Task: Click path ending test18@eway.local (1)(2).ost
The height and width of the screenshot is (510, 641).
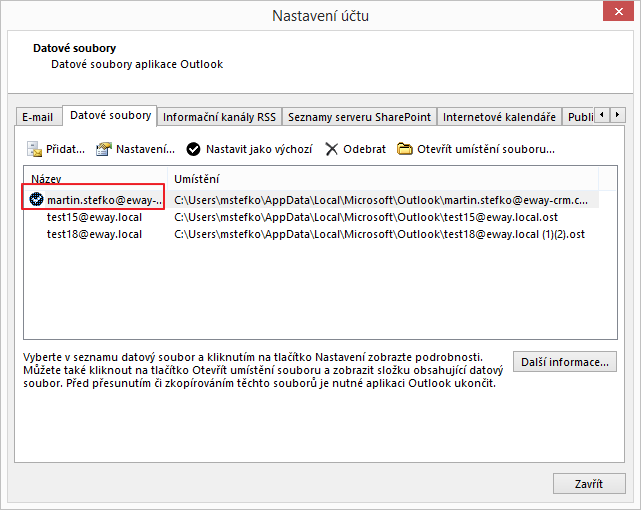Action: pos(379,234)
